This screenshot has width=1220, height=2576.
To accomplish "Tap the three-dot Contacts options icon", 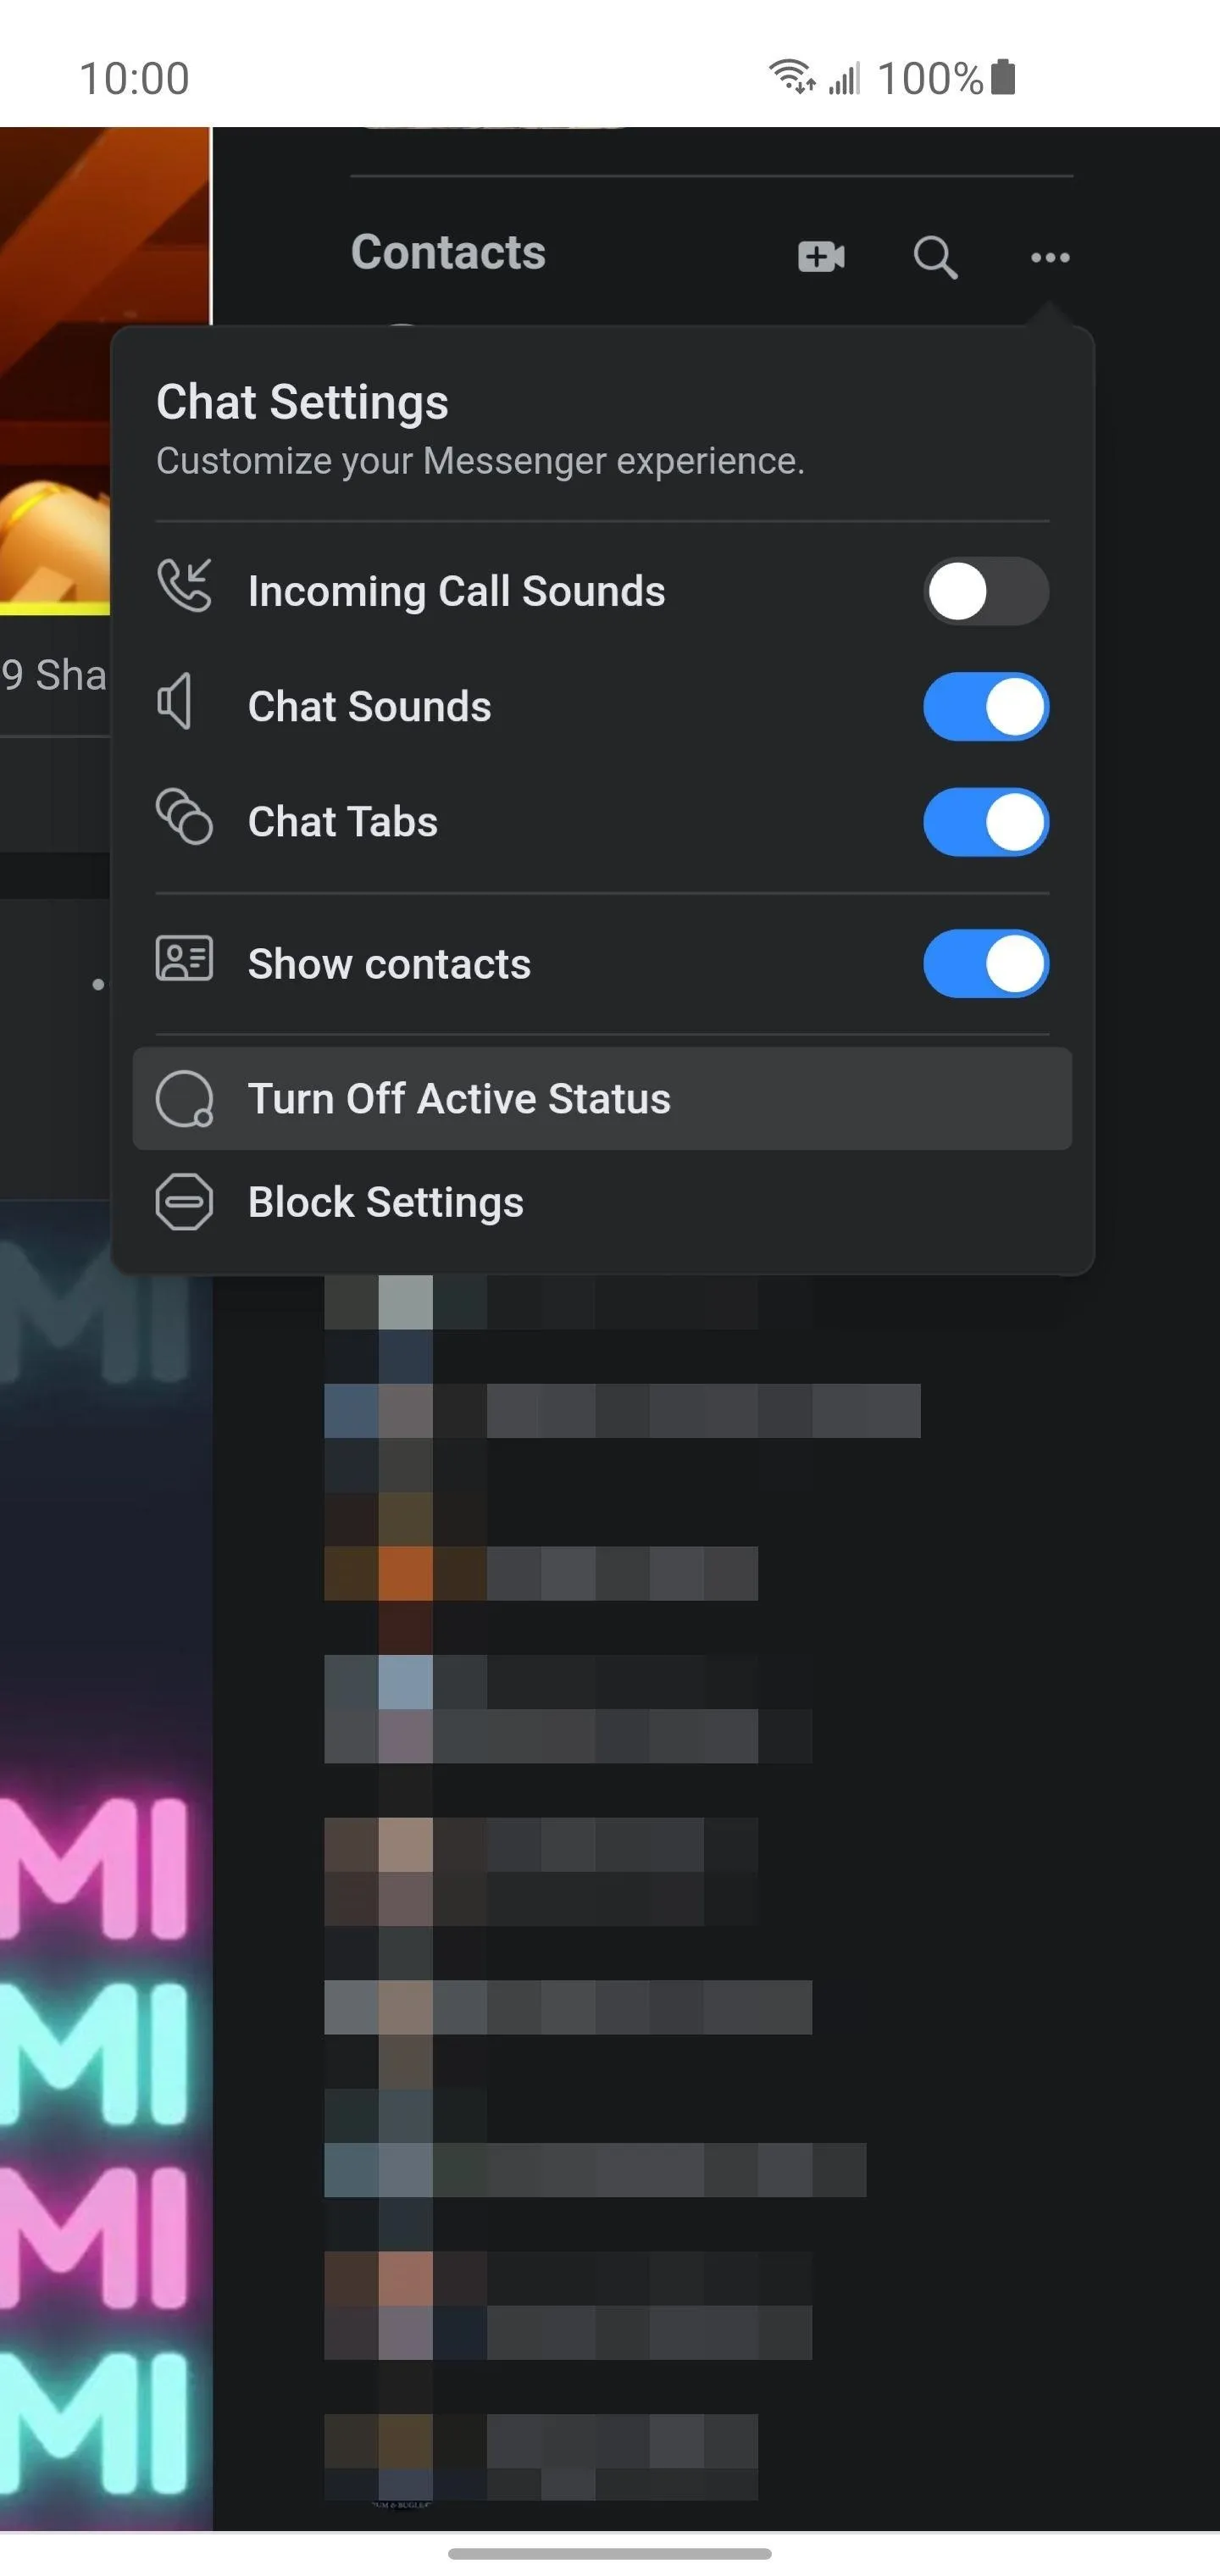I will tap(1050, 258).
